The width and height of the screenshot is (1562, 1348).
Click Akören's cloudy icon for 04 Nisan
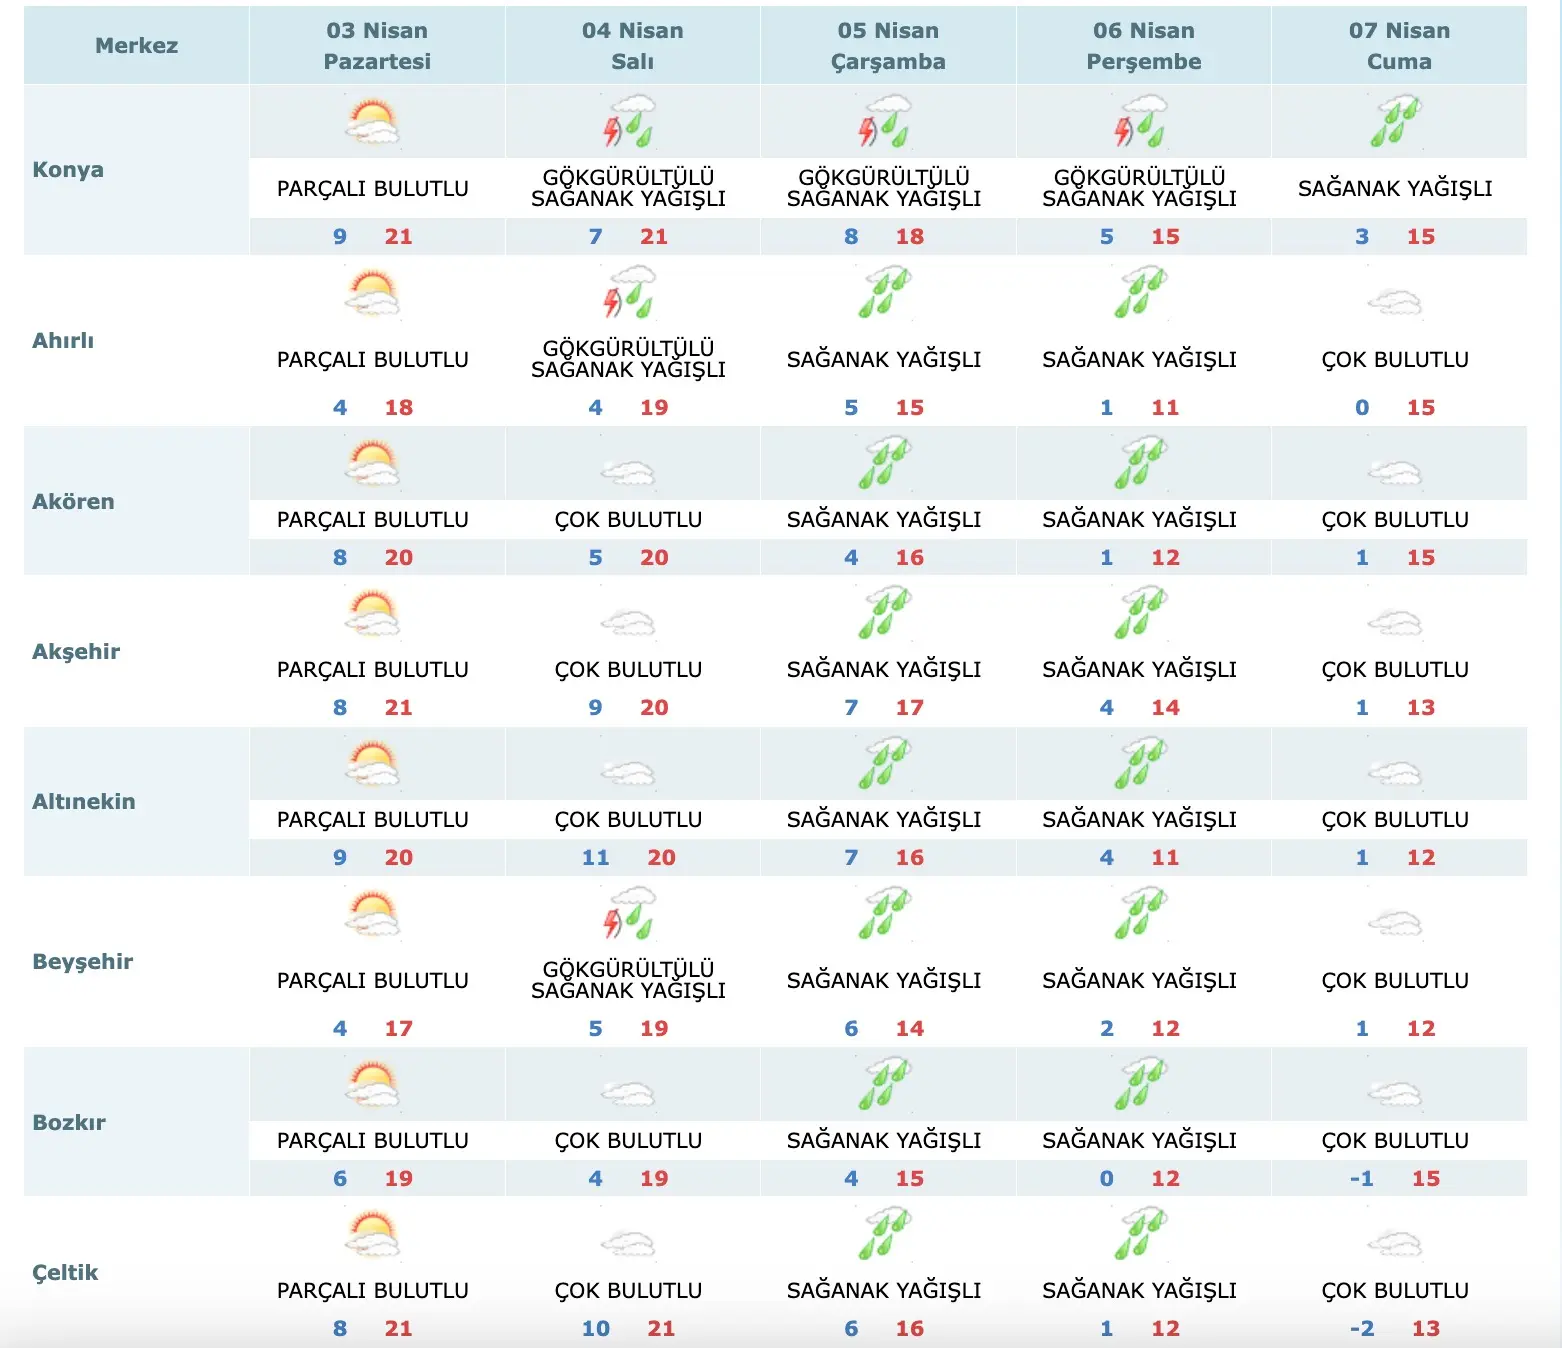(628, 472)
